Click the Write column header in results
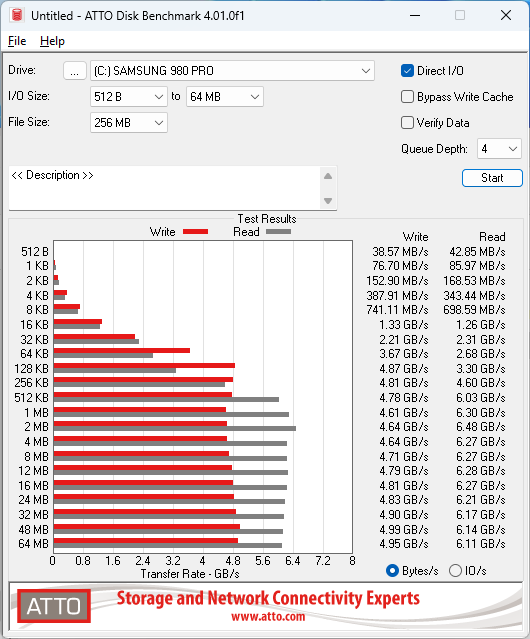The width and height of the screenshot is (530, 639). [x=416, y=237]
